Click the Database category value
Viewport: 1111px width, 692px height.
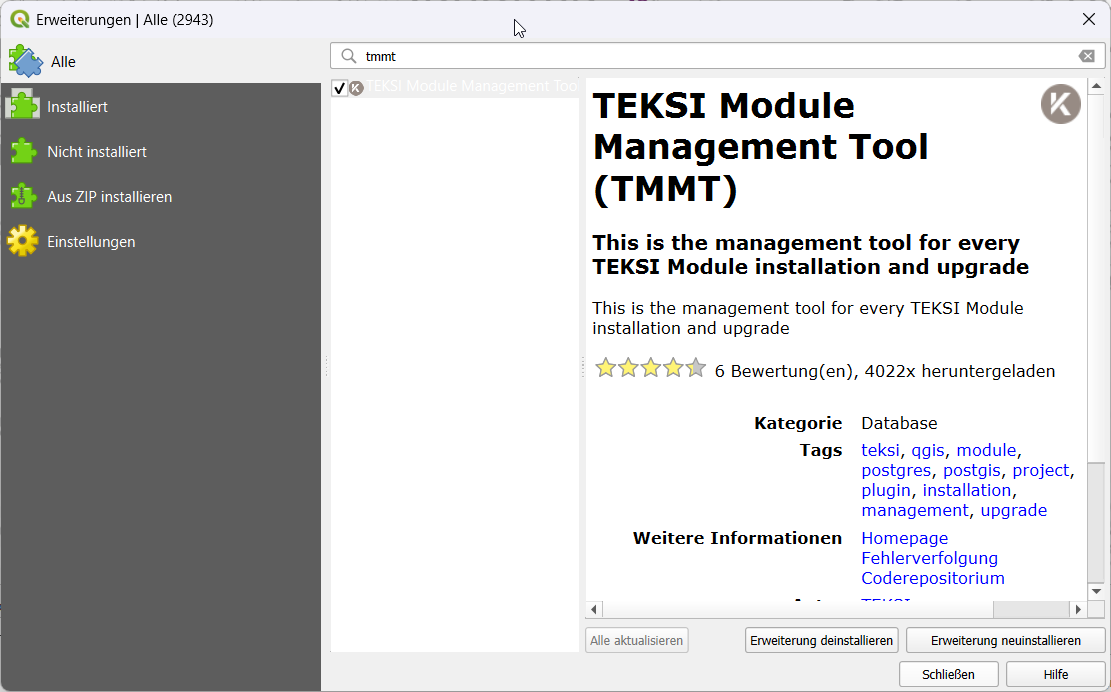point(899,424)
